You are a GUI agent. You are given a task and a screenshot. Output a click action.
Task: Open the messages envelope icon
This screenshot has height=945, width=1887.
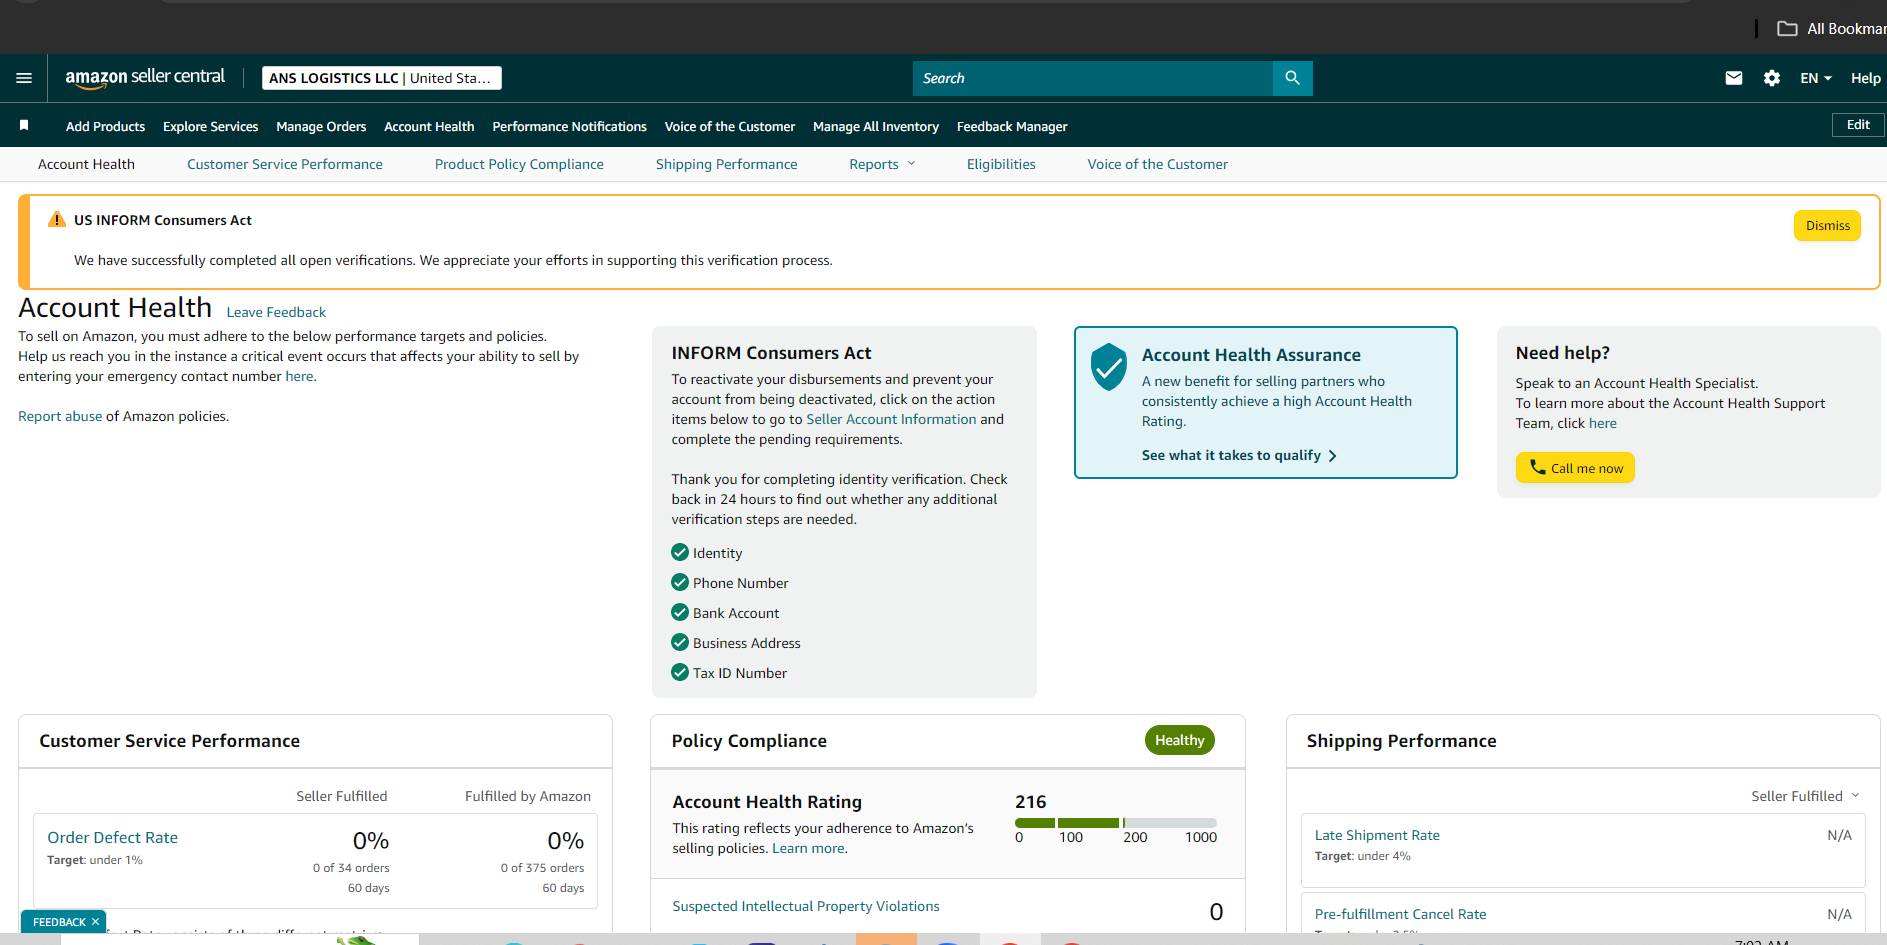(1734, 78)
